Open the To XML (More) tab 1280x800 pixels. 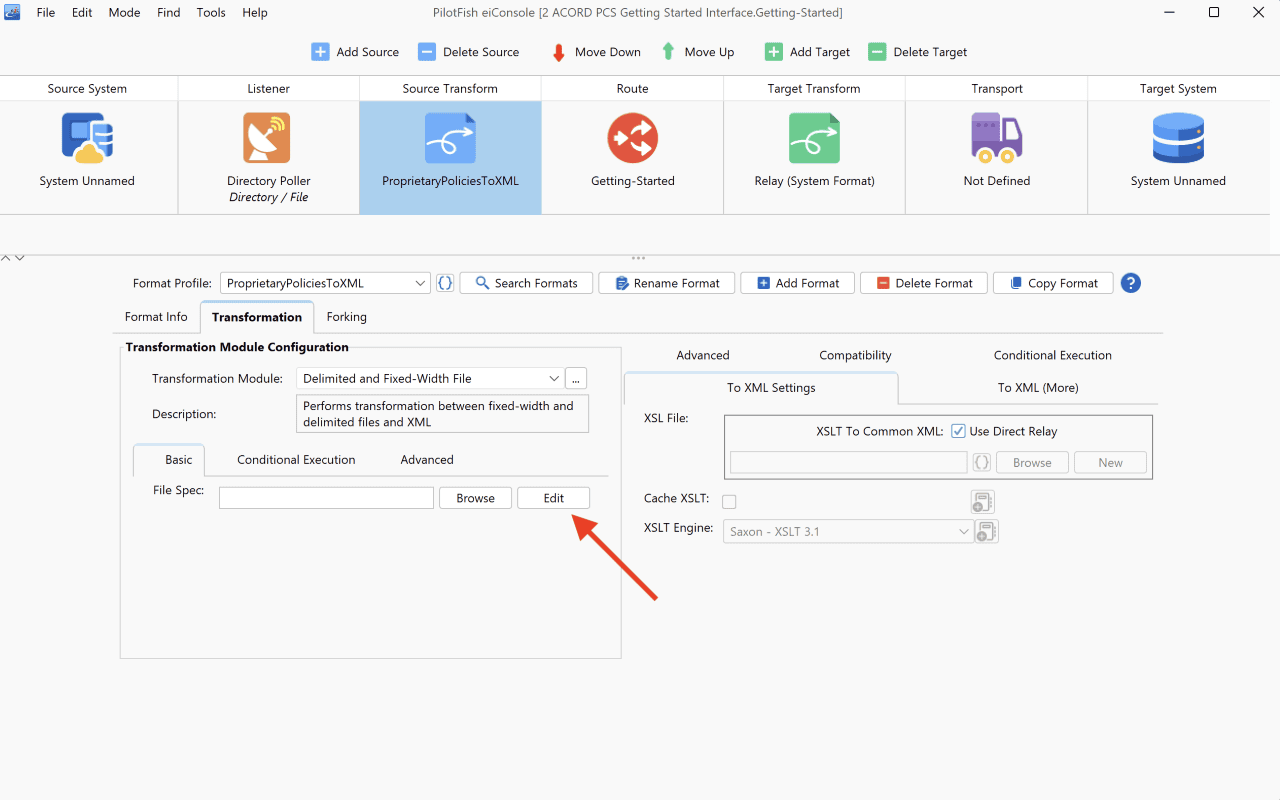click(1037, 388)
